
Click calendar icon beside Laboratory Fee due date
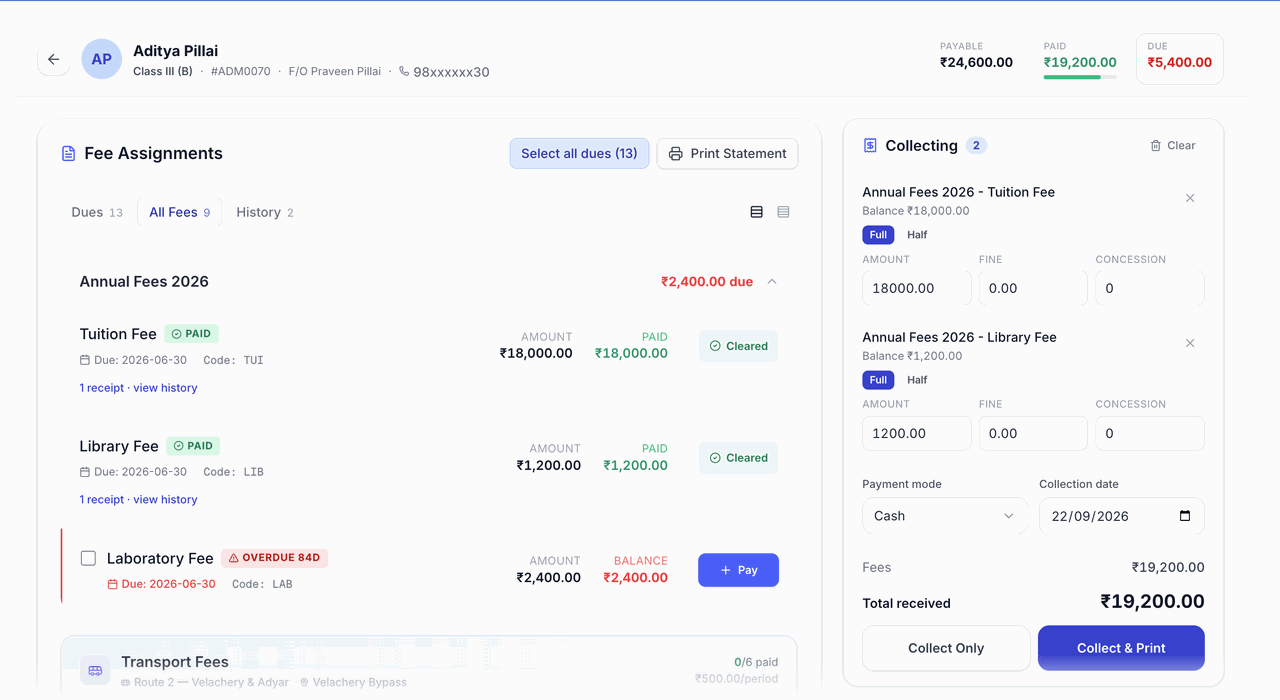tap(113, 584)
